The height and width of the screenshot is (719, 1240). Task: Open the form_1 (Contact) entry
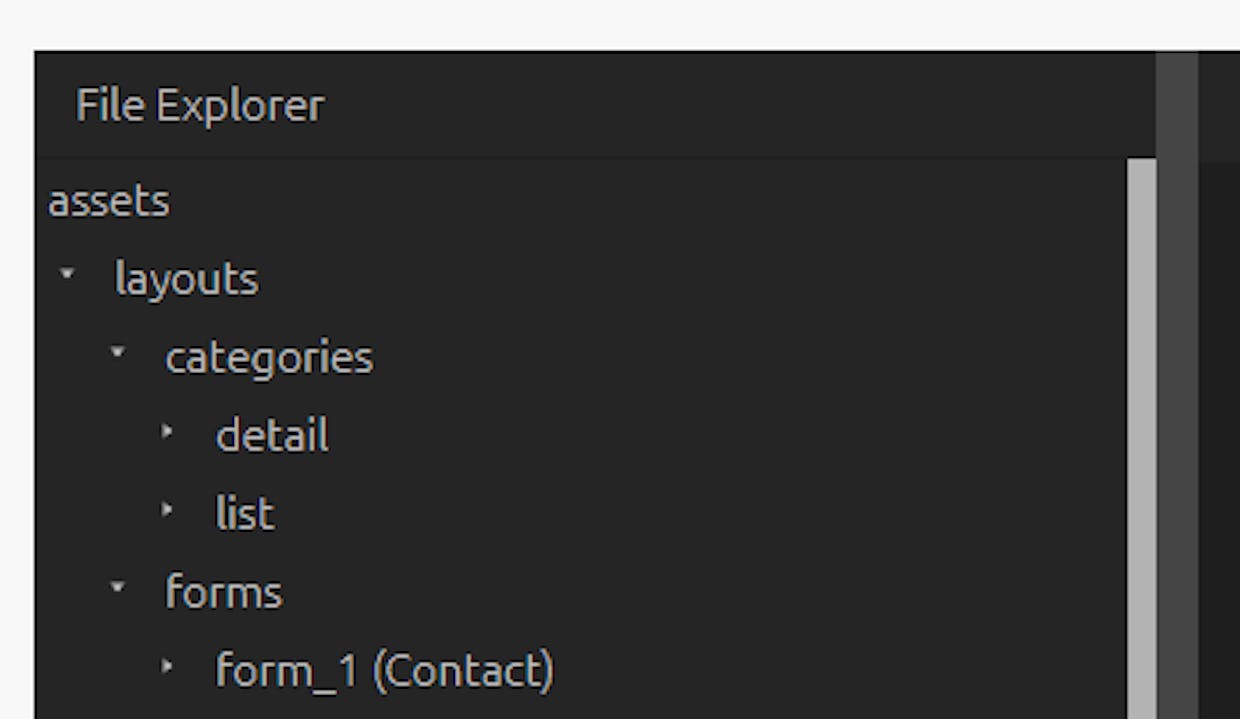pos(385,670)
